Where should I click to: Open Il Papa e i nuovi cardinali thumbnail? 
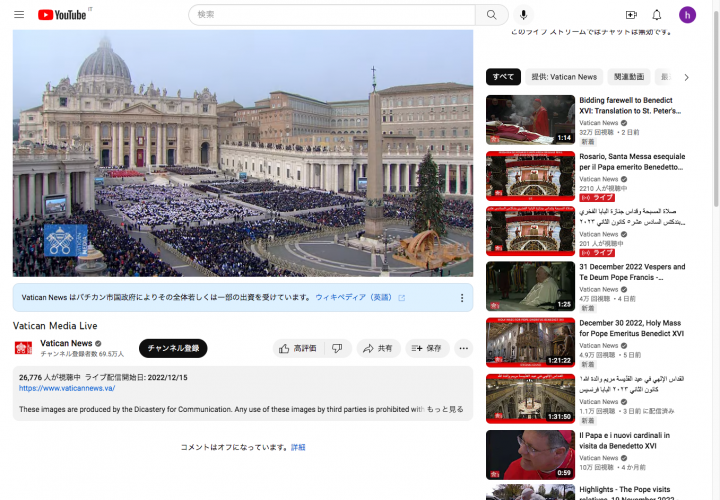(x=530, y=455)
